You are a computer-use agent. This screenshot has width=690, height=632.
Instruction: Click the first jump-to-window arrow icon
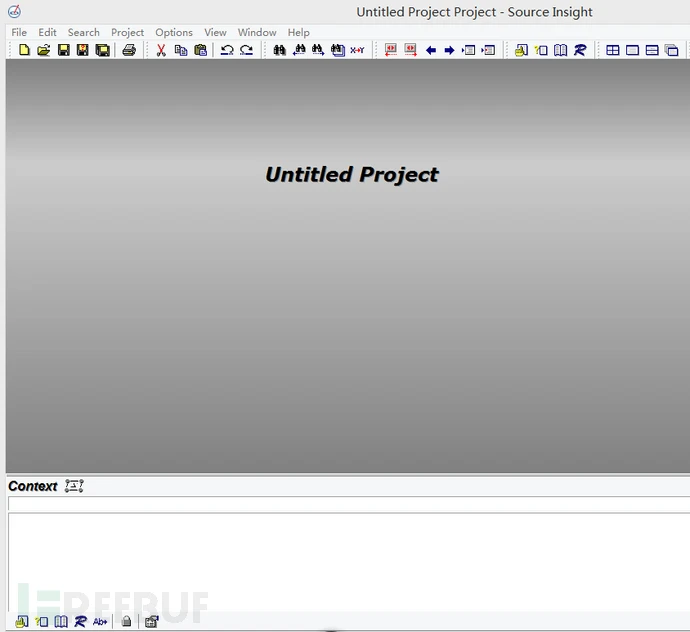[x=469, y=50]
